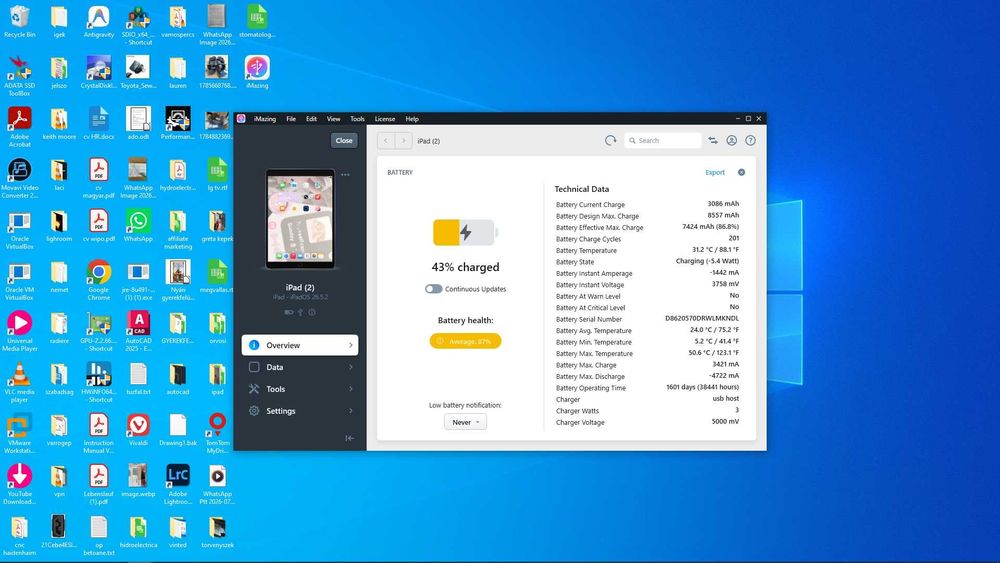1000x563 pixels.
Task: Open Adobe Lightroom Classic desktop icon
Action: tap(178, 484)
